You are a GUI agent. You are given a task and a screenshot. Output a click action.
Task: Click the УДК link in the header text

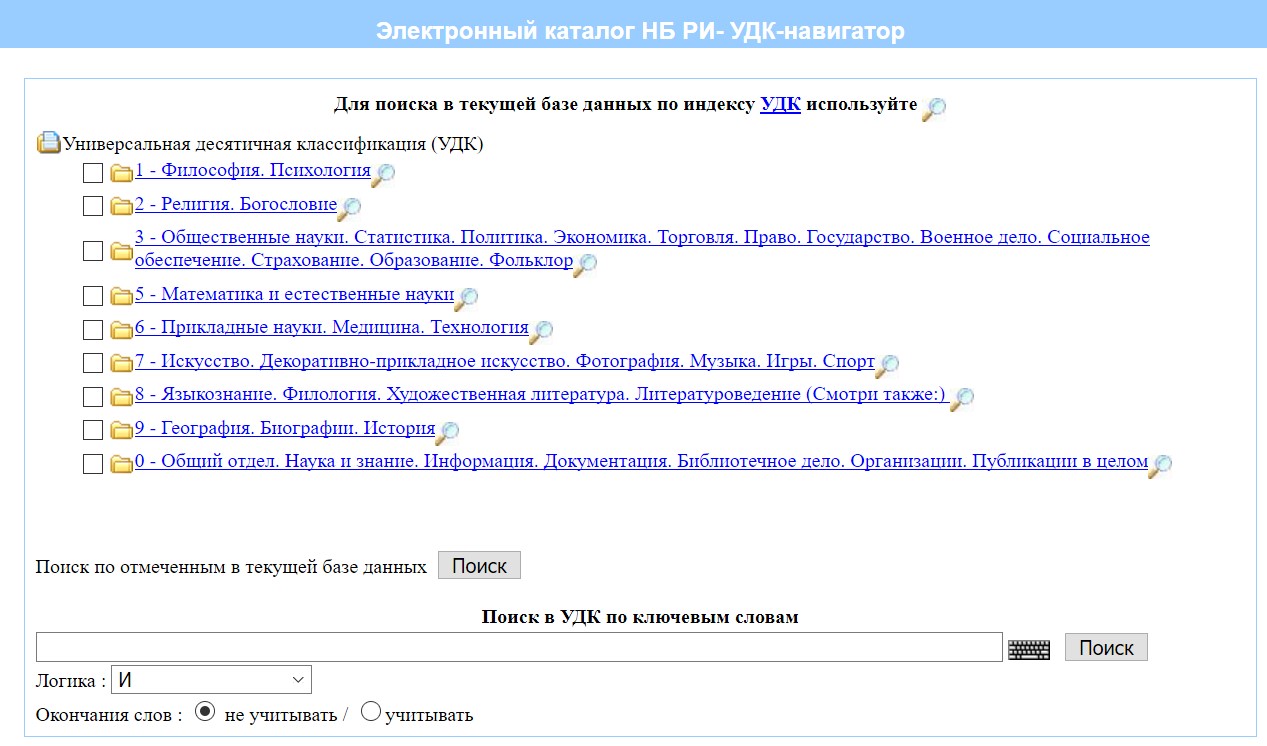(x=780, y=104)
